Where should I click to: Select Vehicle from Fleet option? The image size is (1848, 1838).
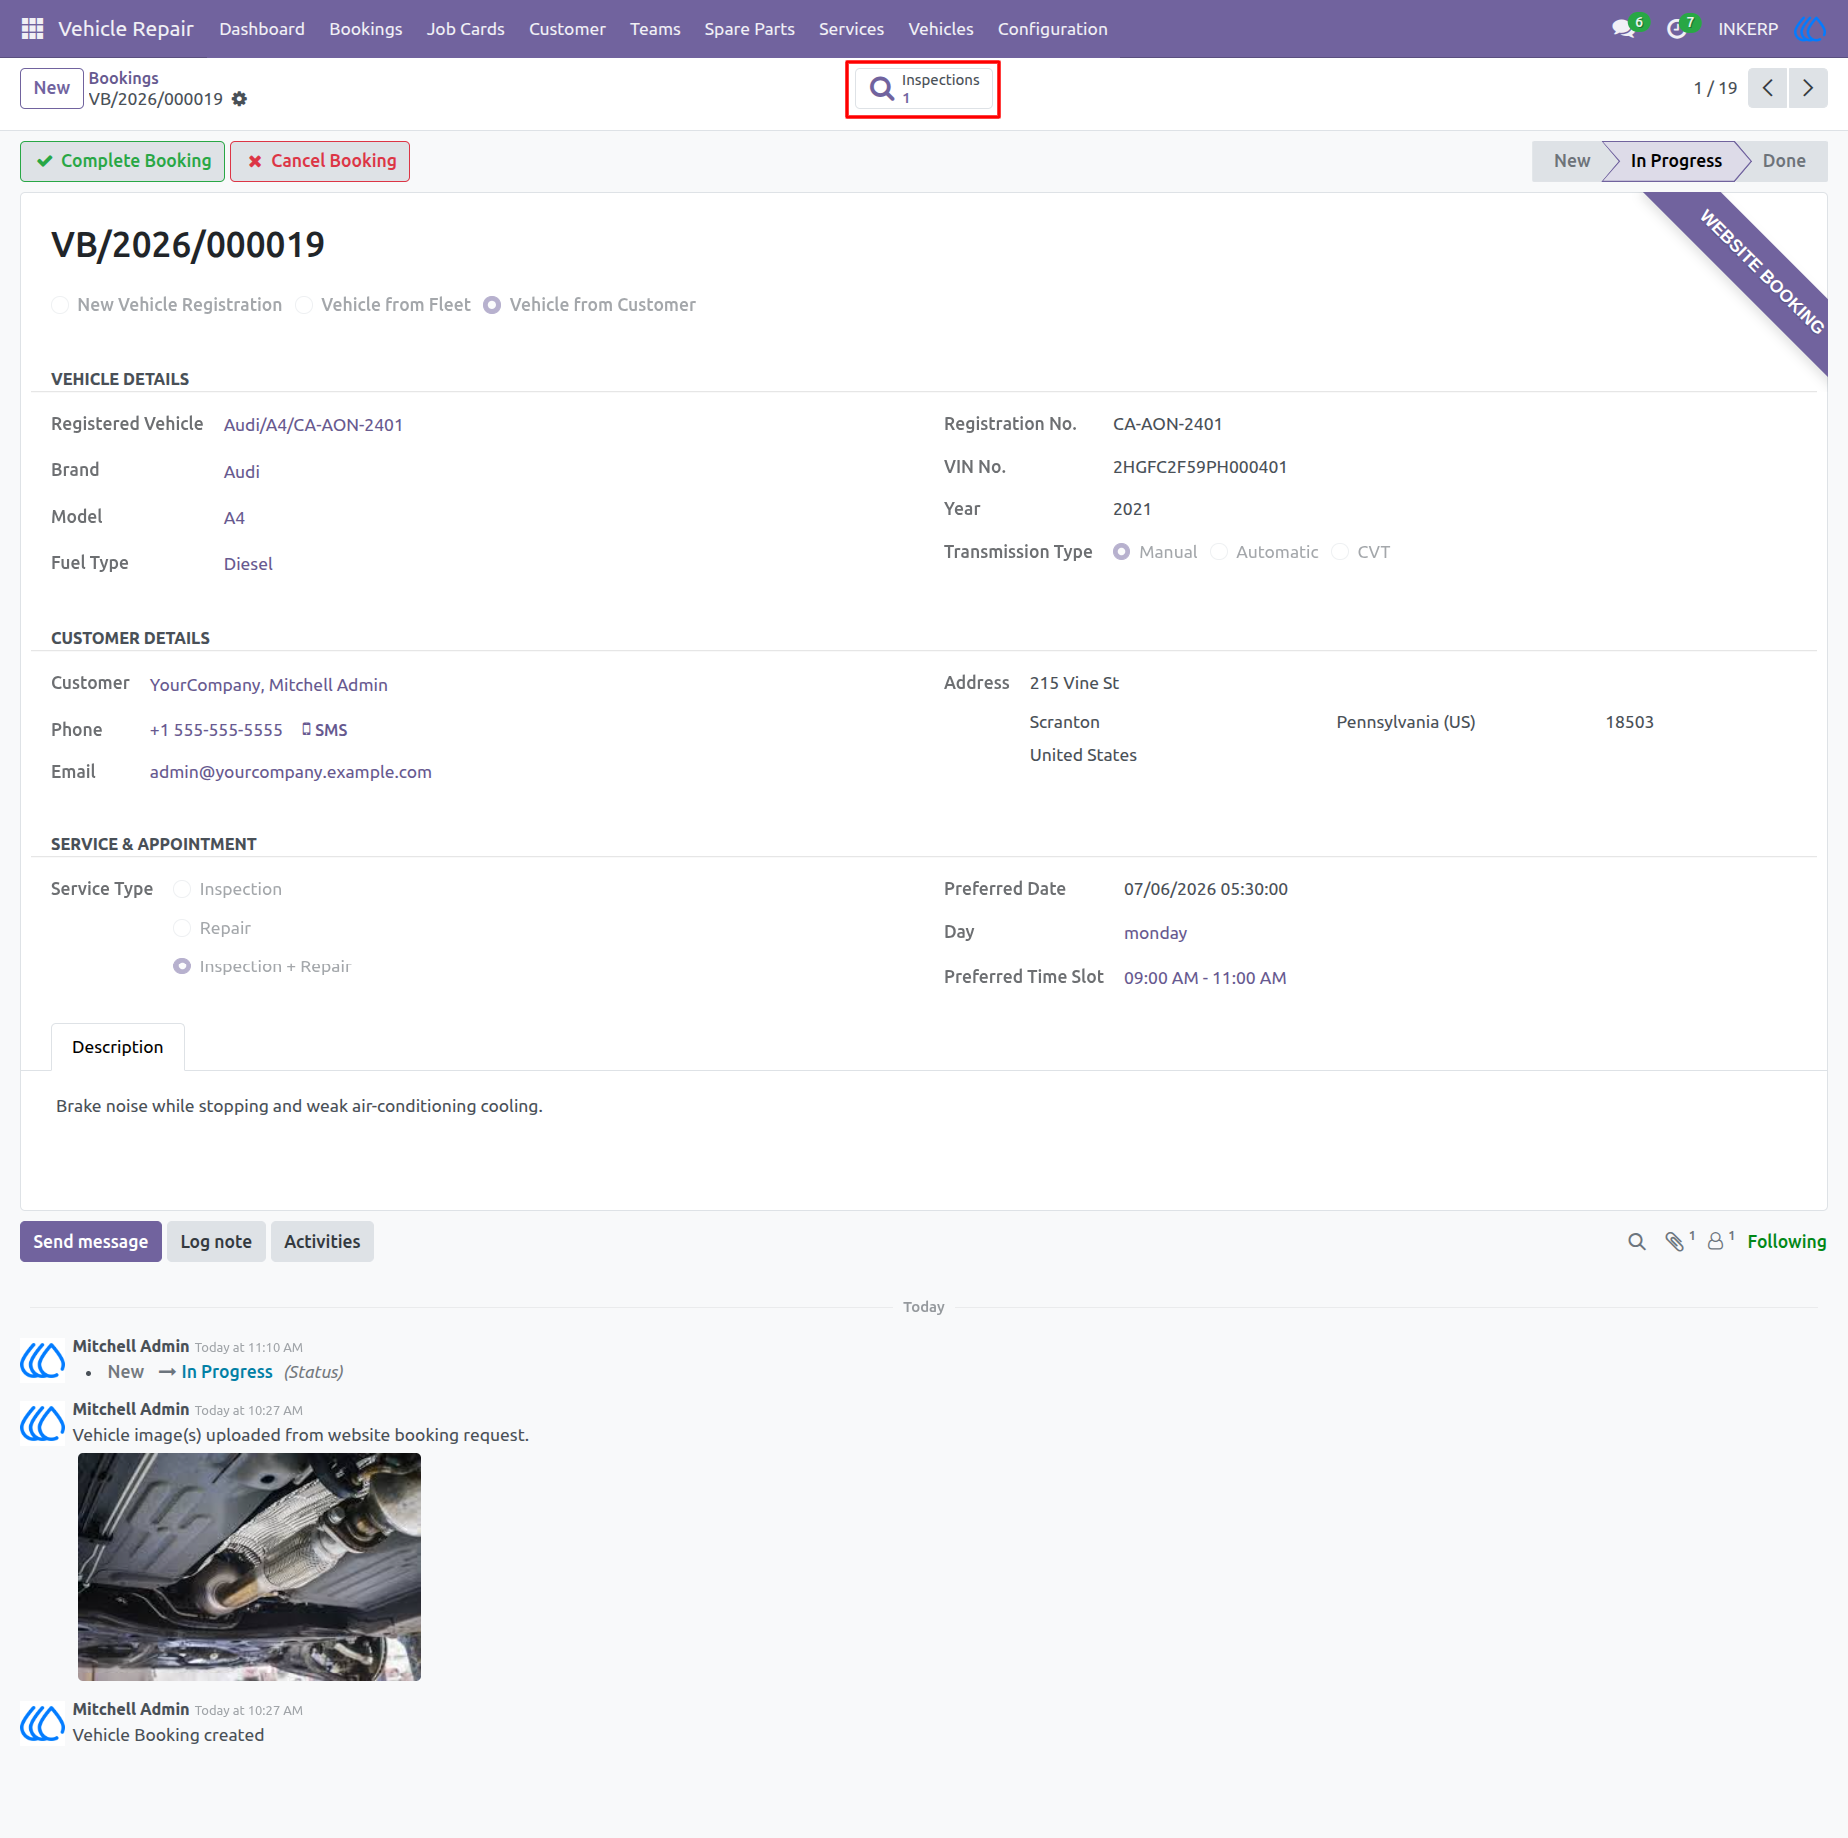304,305
